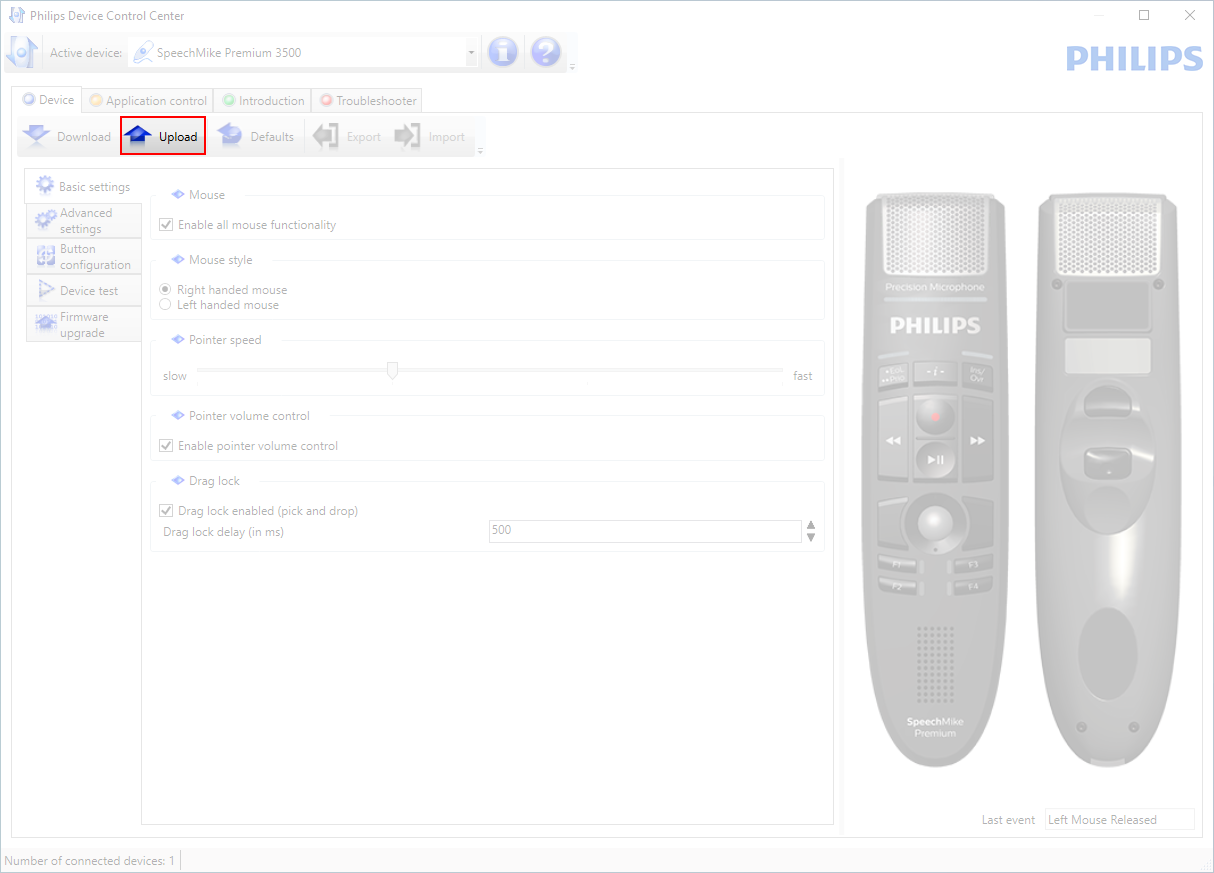Click the -i- button on the device image

point(936,373)
